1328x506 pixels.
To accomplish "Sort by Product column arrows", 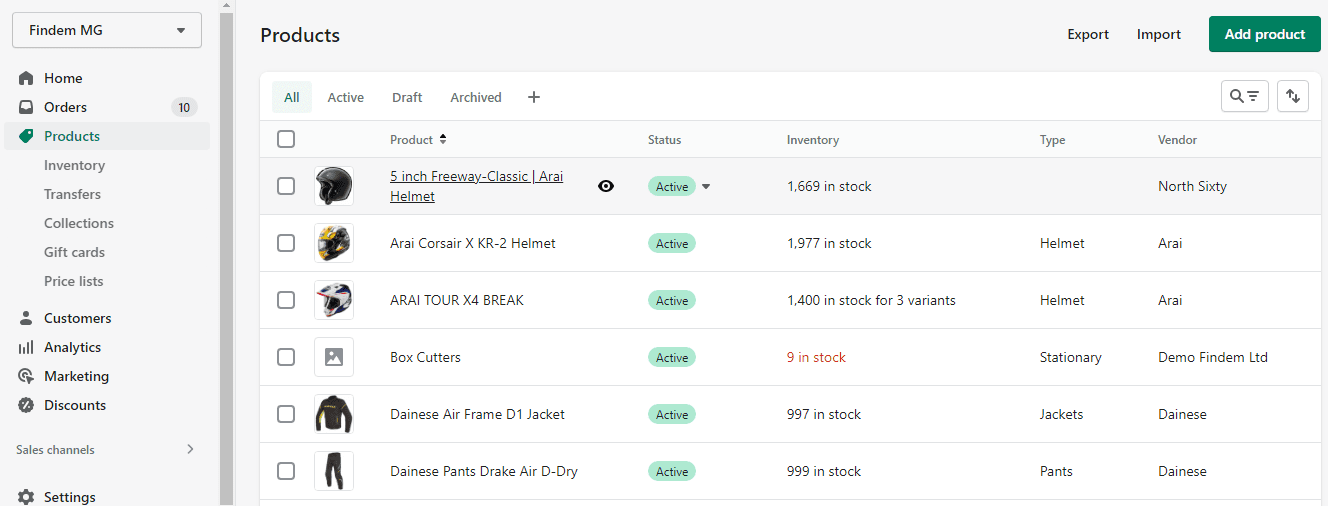I will [443, 140].
